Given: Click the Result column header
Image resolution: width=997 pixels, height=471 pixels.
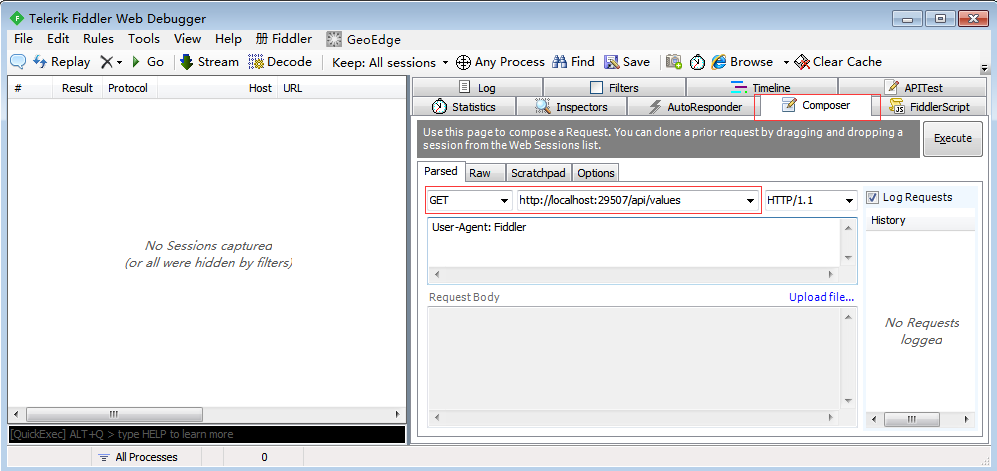Looking at the screenshot, I should click(x=78, y=88).
